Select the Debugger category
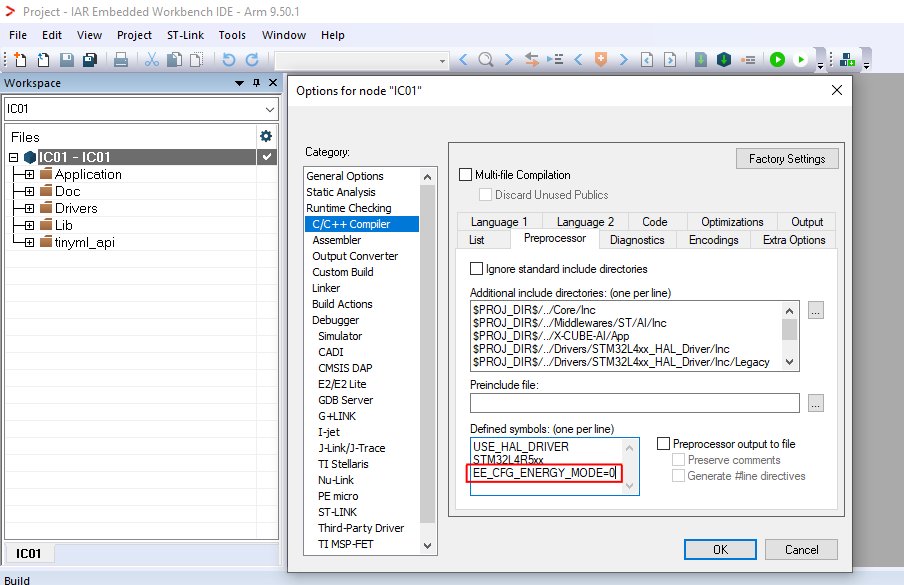The width and height of the screenshot is (904, 585). tap(336, 320)
